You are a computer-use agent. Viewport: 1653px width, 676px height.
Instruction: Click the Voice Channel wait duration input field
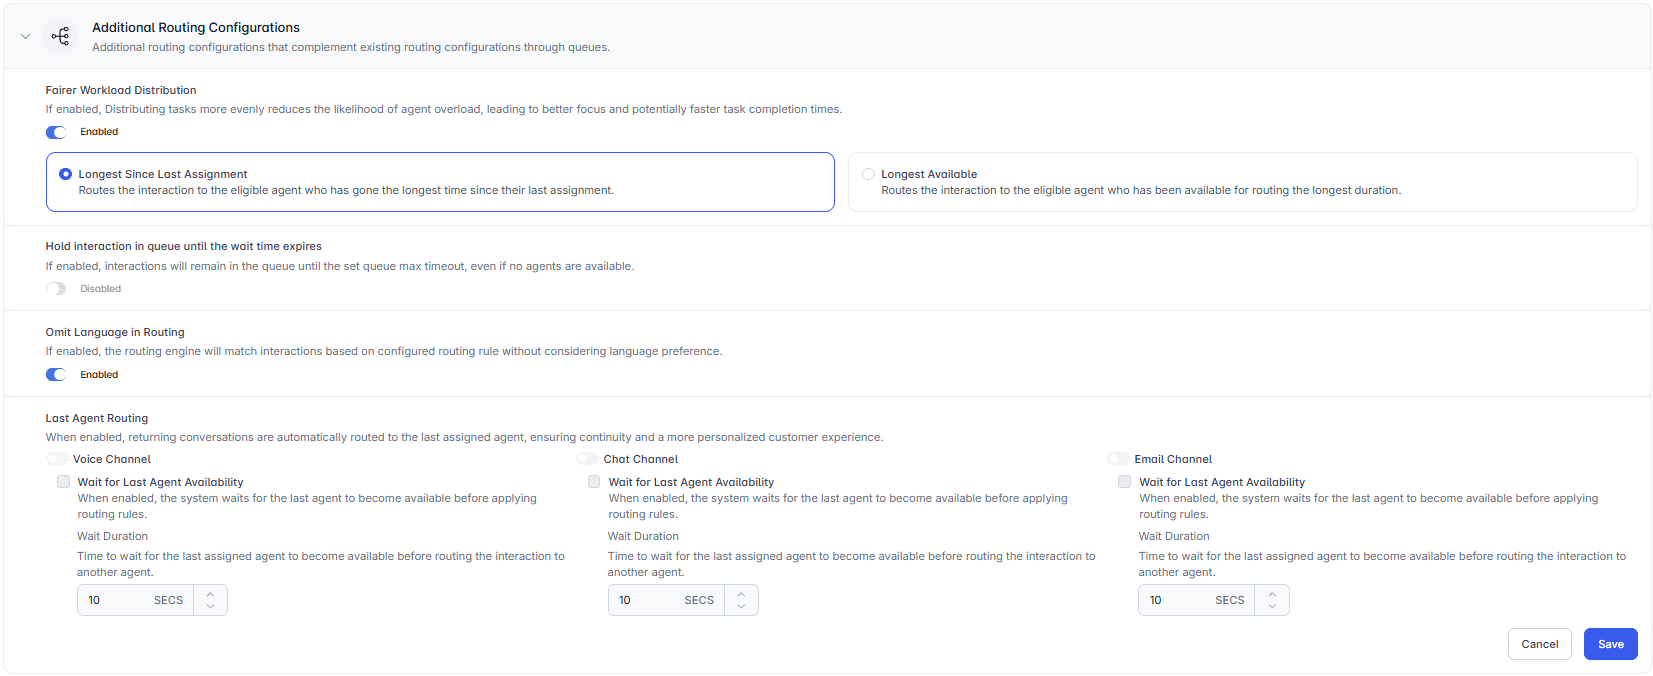pyautogui.click(x=135, y=600)
